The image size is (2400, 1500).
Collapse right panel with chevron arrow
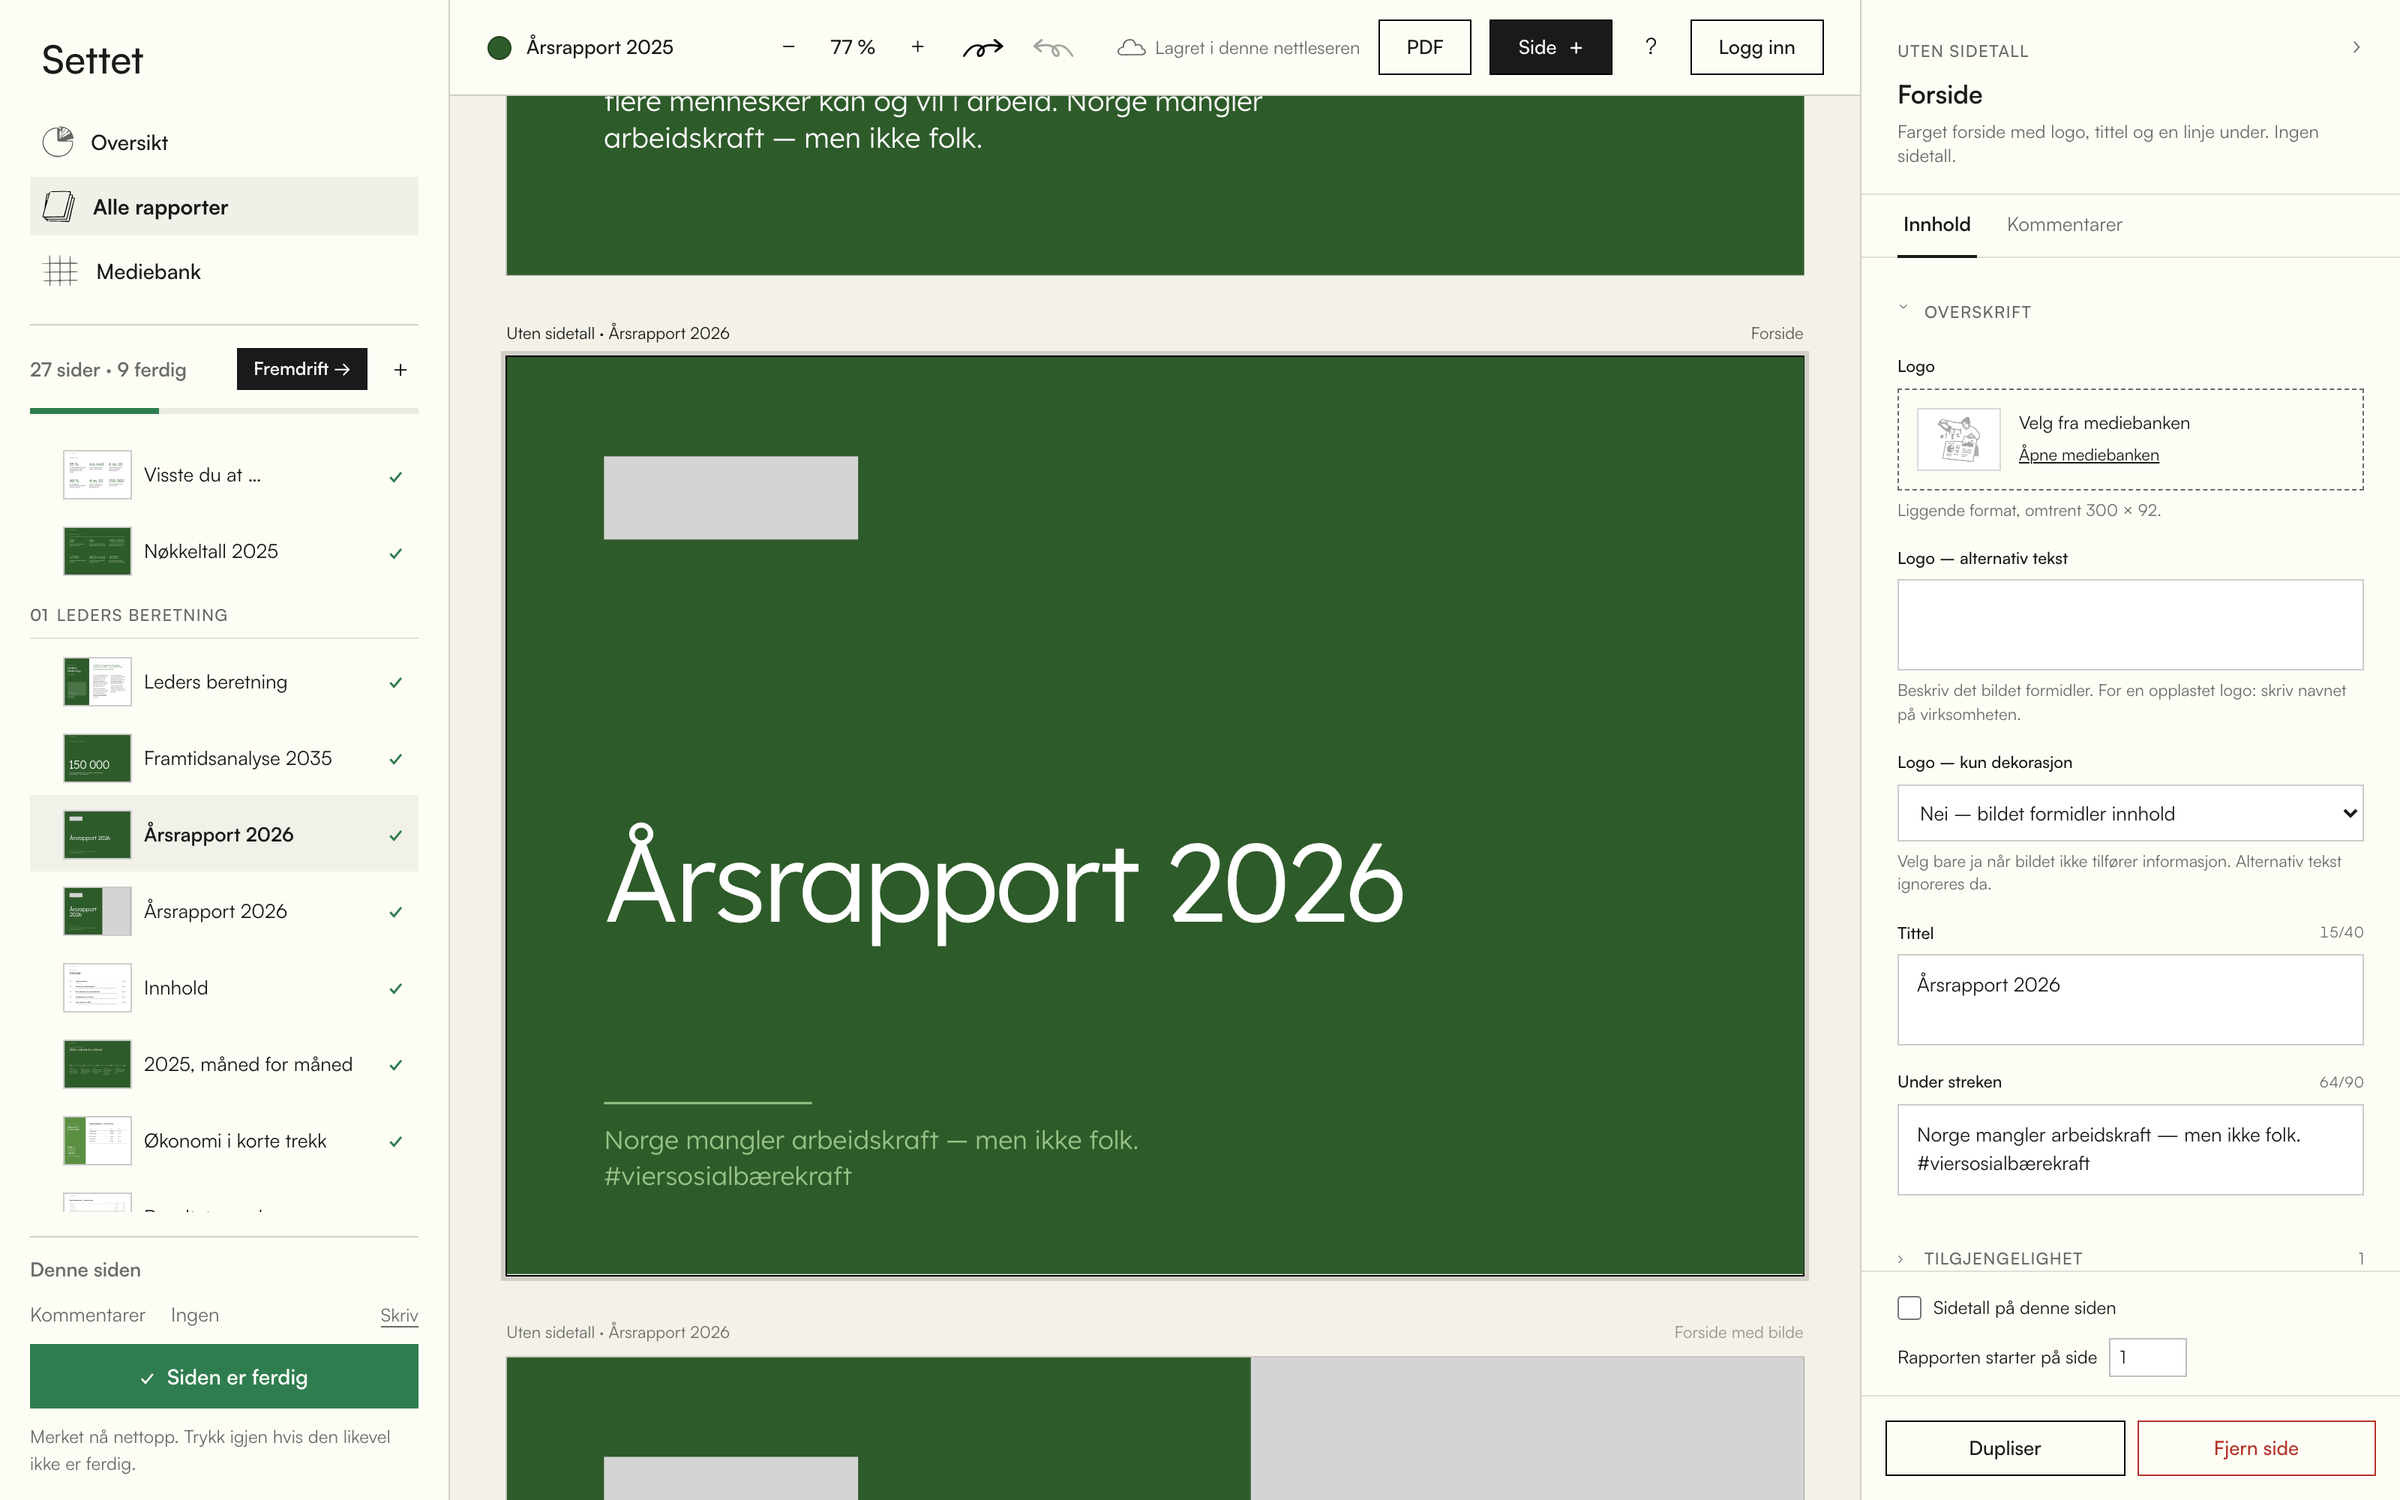point(2356,47)
